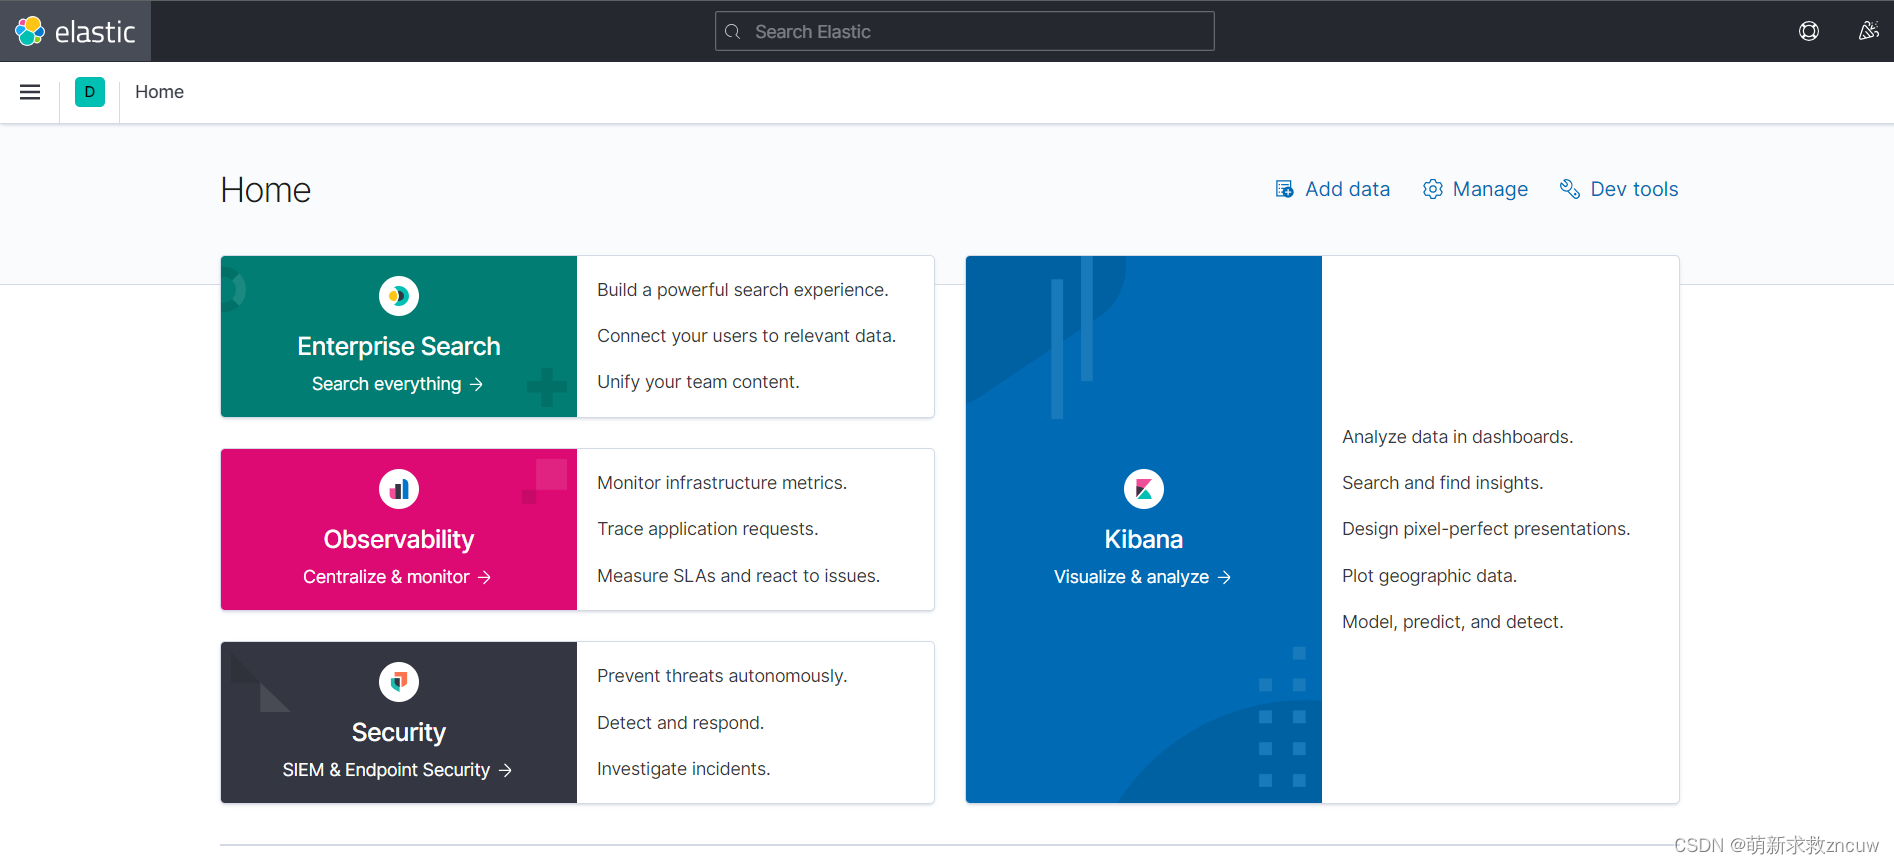1894x864 pixels.
Task: Click 'Prevent threats autonomously.' text
Action: (722, 676)
